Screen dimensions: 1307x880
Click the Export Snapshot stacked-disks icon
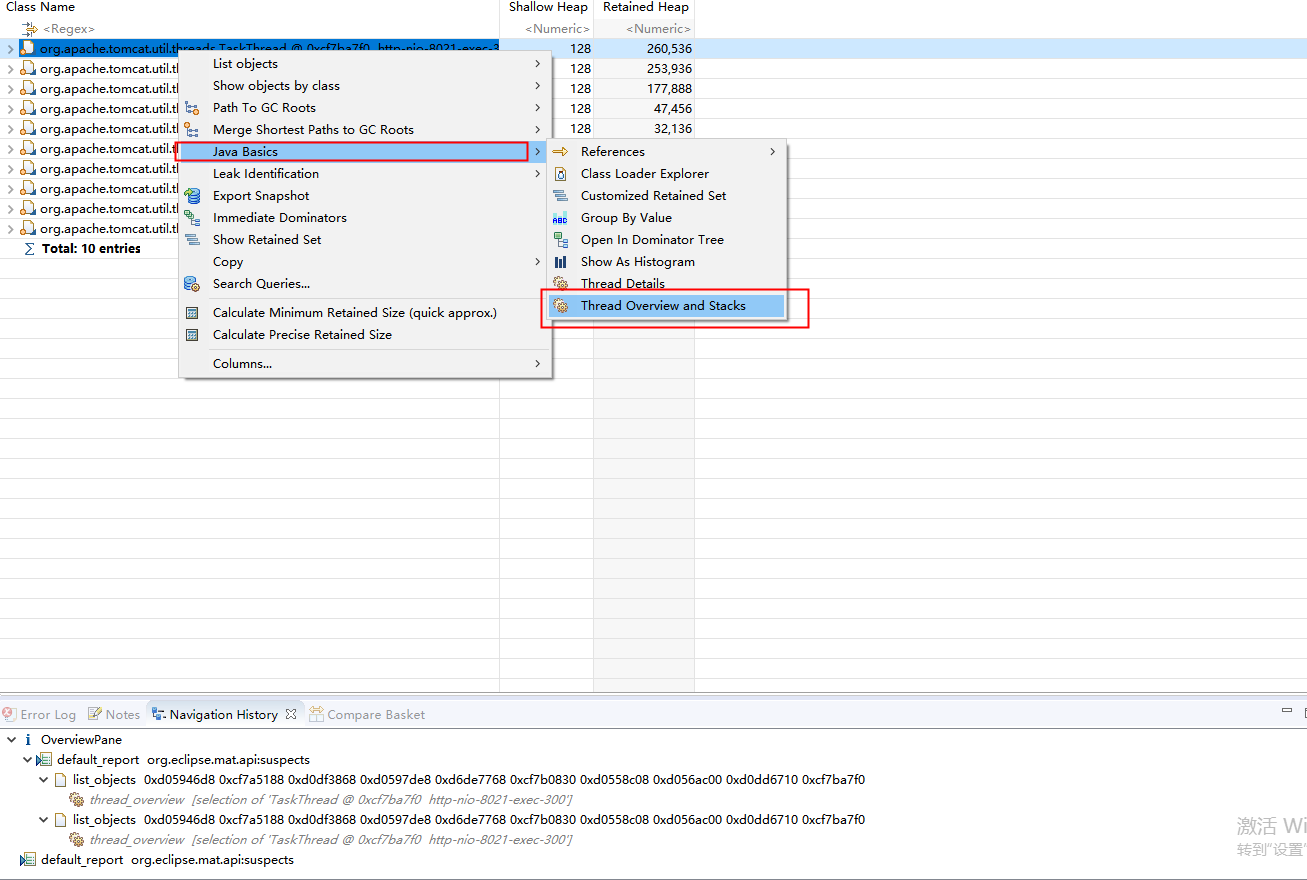pos(193,195)
